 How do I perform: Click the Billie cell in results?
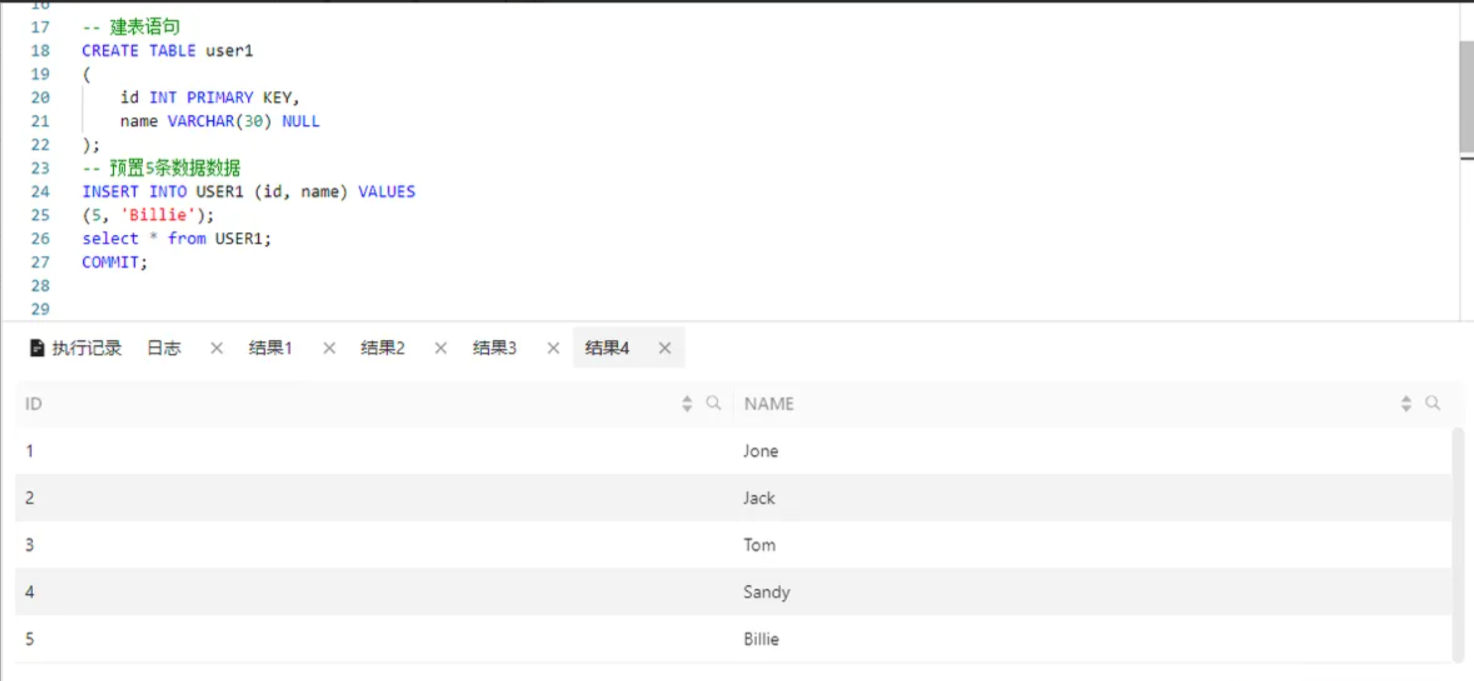761,639
